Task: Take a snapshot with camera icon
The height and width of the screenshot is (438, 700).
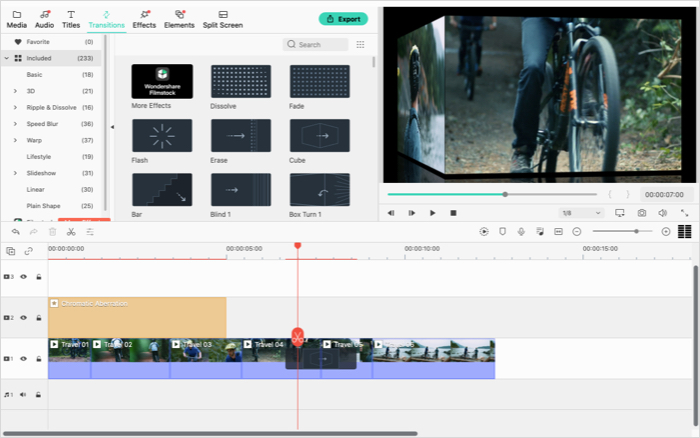Action: click(x=642, y=213)
